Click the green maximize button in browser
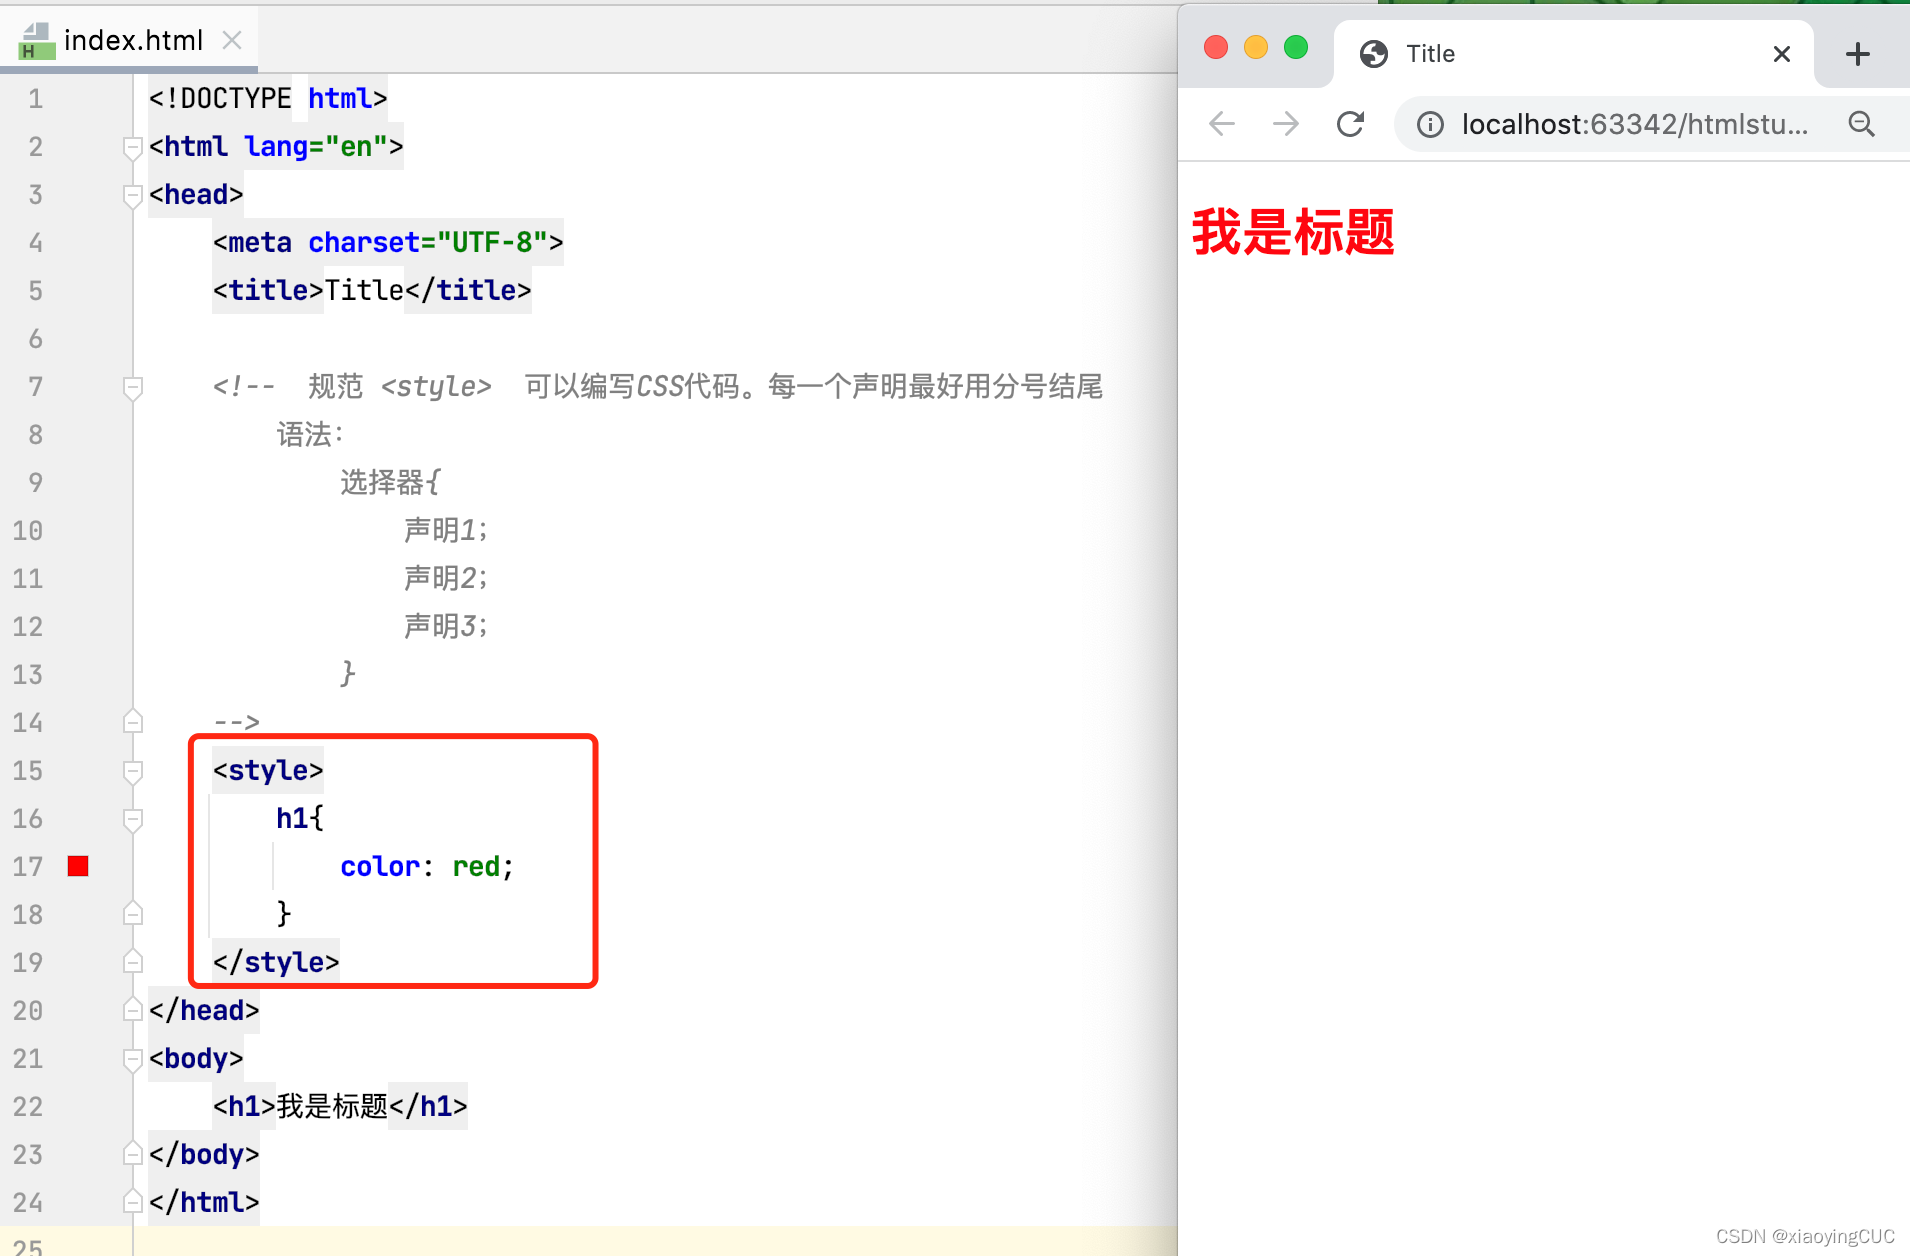The width and height of the screenshot is (1910, 1256). tap(1296, 47)
